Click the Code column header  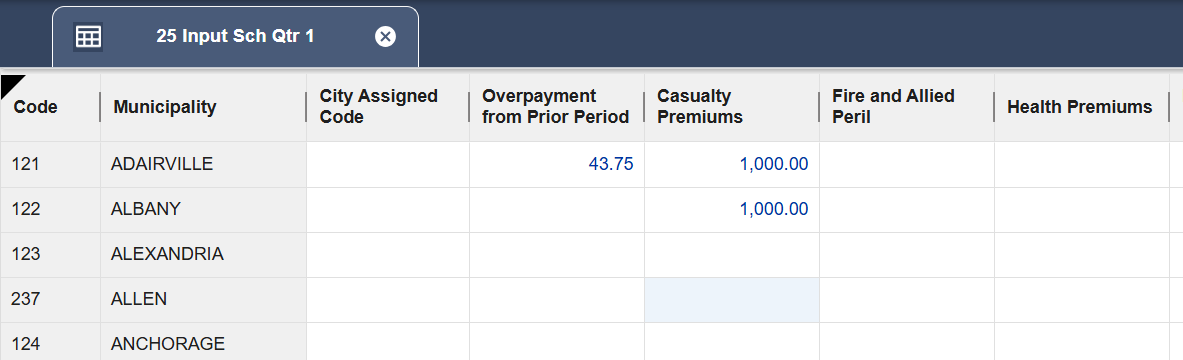point(51,107)
